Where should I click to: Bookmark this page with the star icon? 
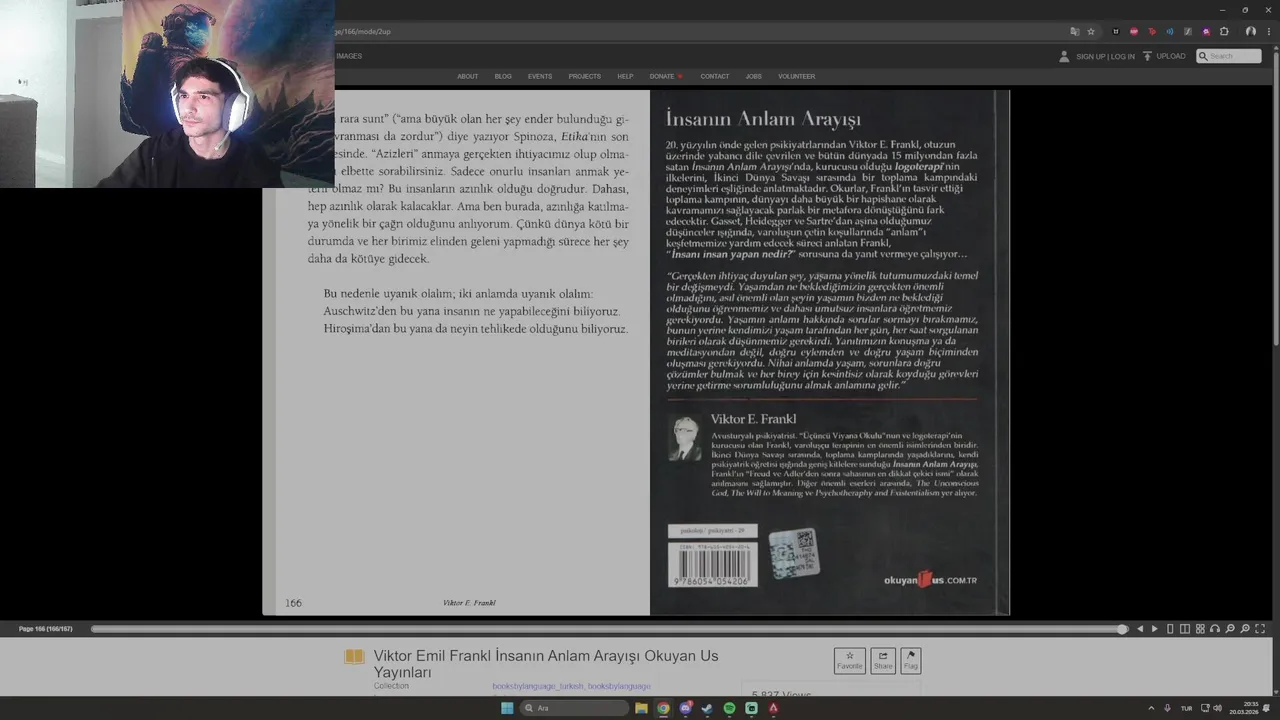1091,31
